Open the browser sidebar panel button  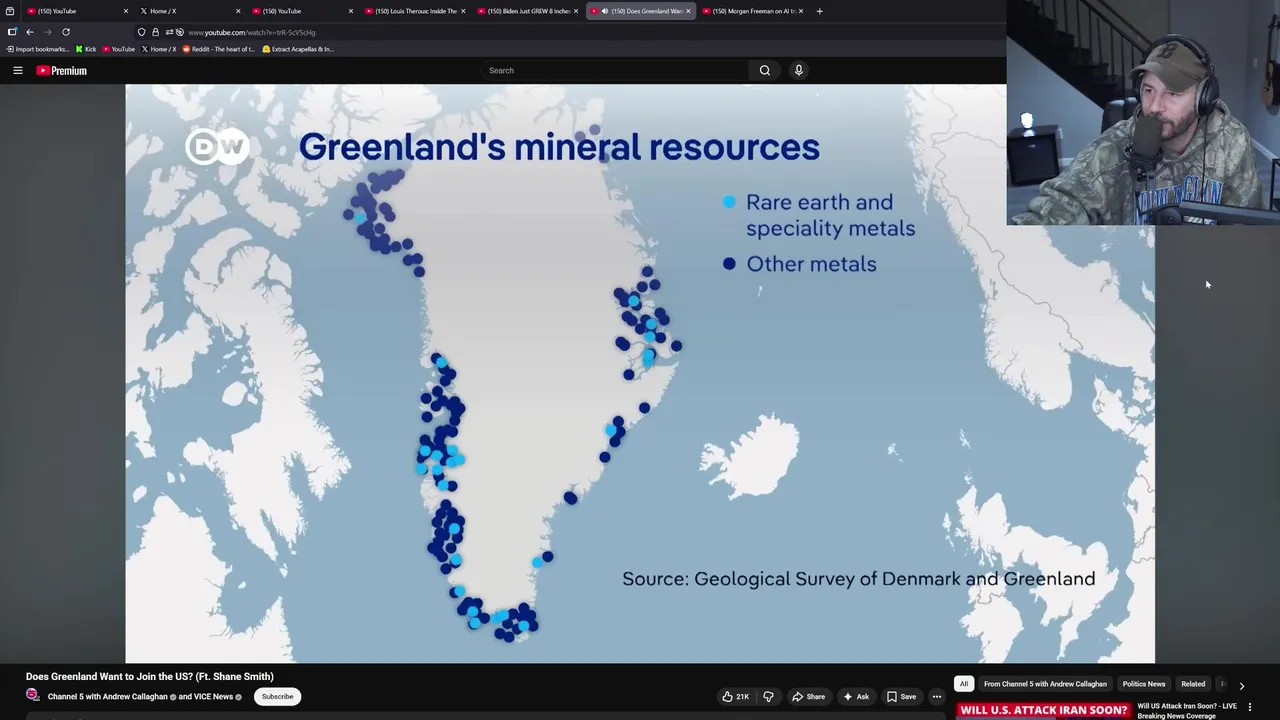tap(12, 32)
